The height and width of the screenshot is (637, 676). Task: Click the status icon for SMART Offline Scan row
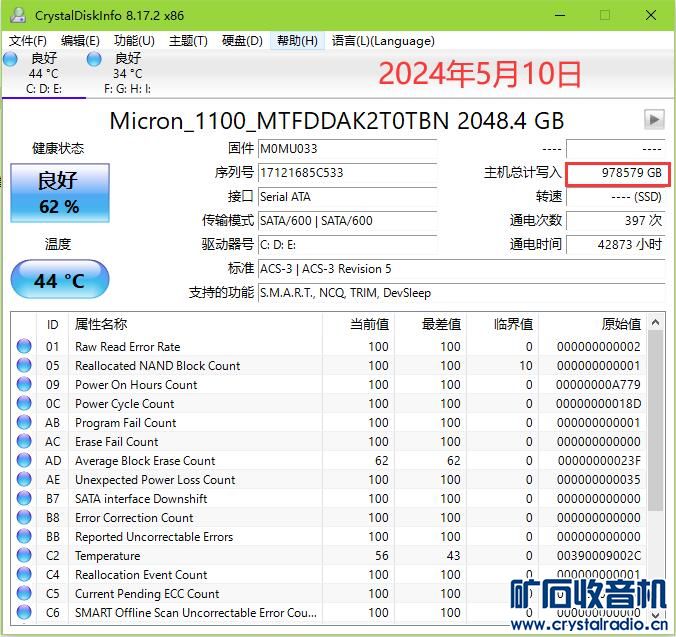(x=24, y=612)
